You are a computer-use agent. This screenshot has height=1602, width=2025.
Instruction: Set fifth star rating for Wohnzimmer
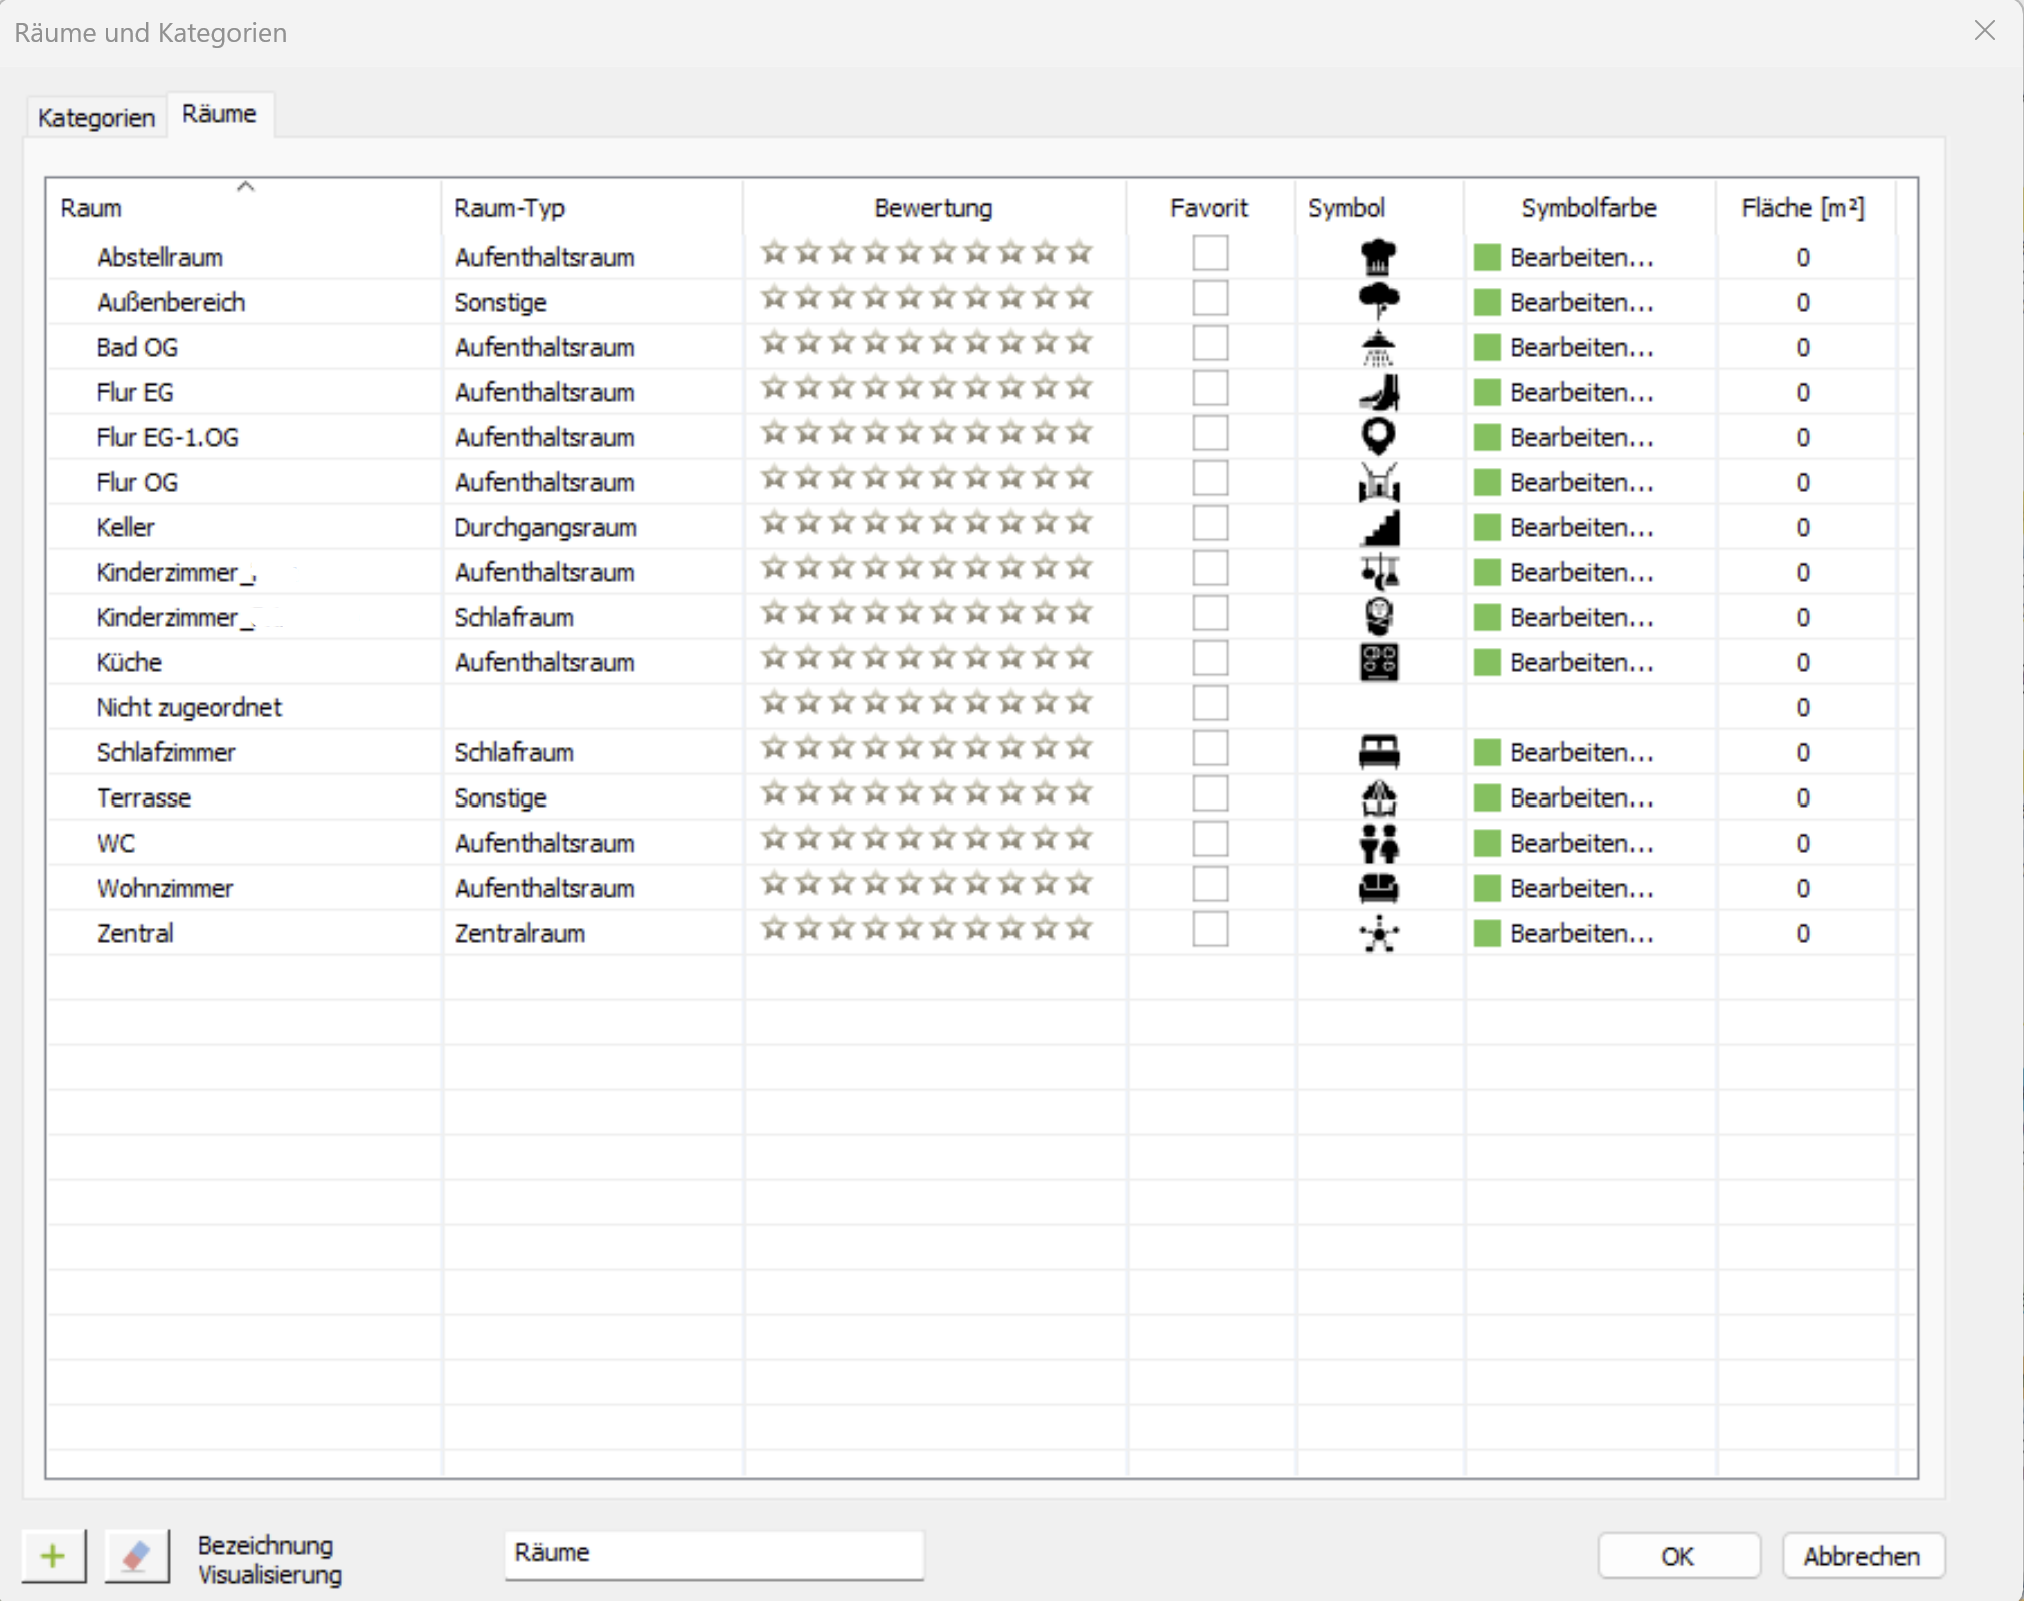909,884
